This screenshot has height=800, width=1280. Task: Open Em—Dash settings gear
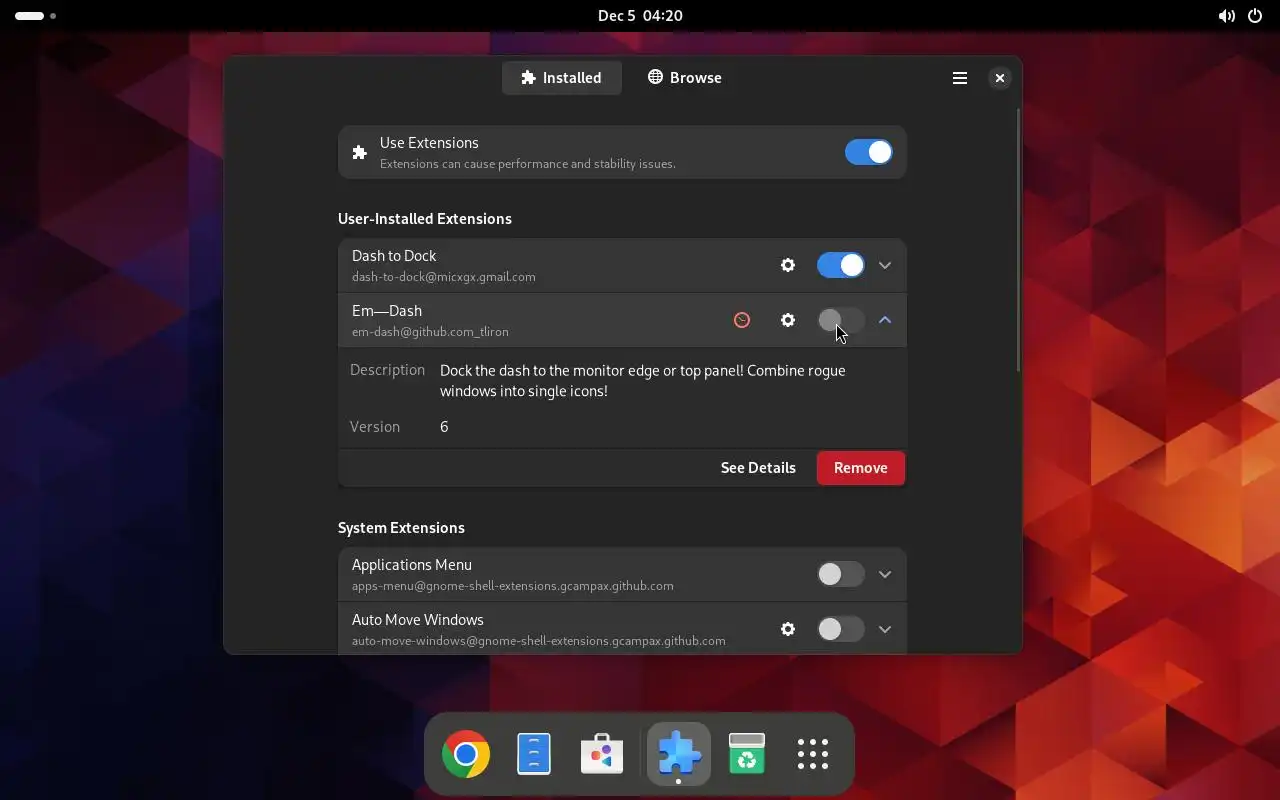[x=788, y=320]
